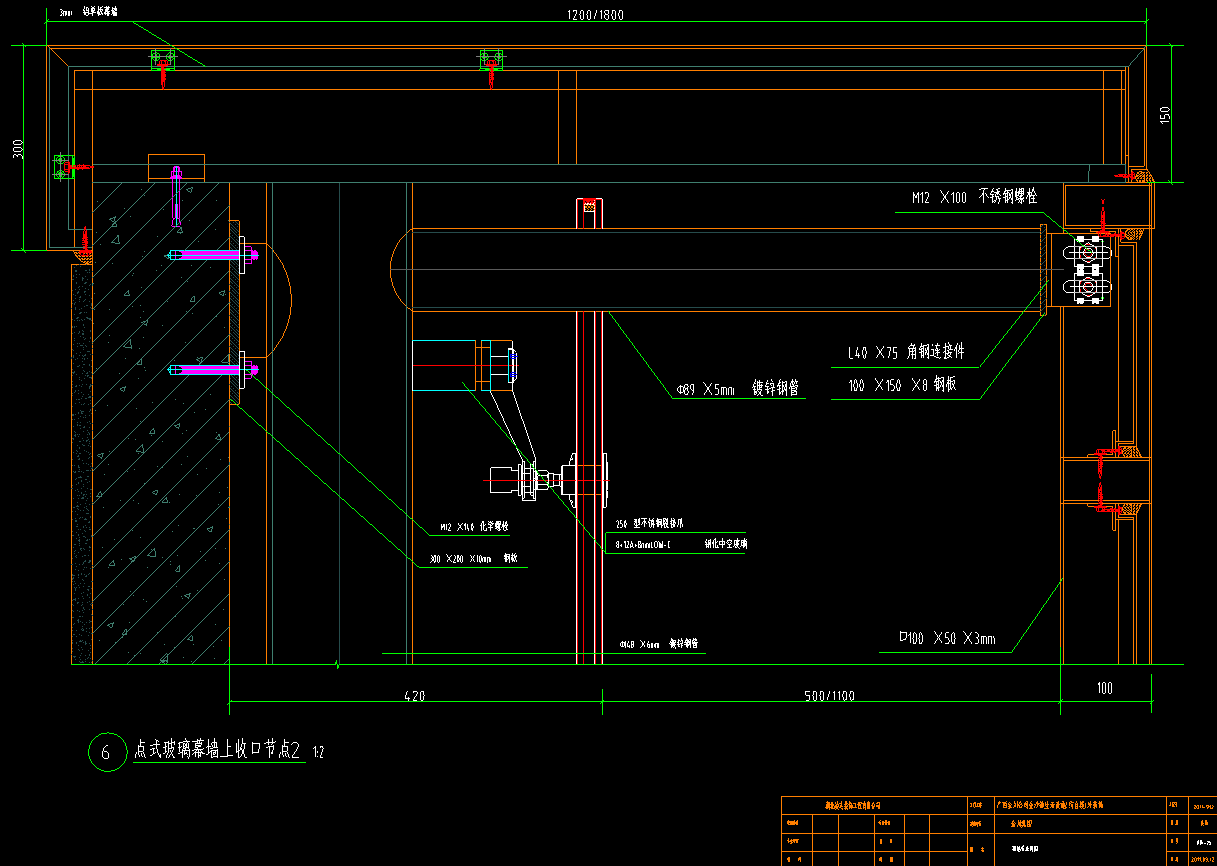Click the cyan rectangular block below steel pipe
Viewport: 1217px width, 866px height.
point(443,365)
